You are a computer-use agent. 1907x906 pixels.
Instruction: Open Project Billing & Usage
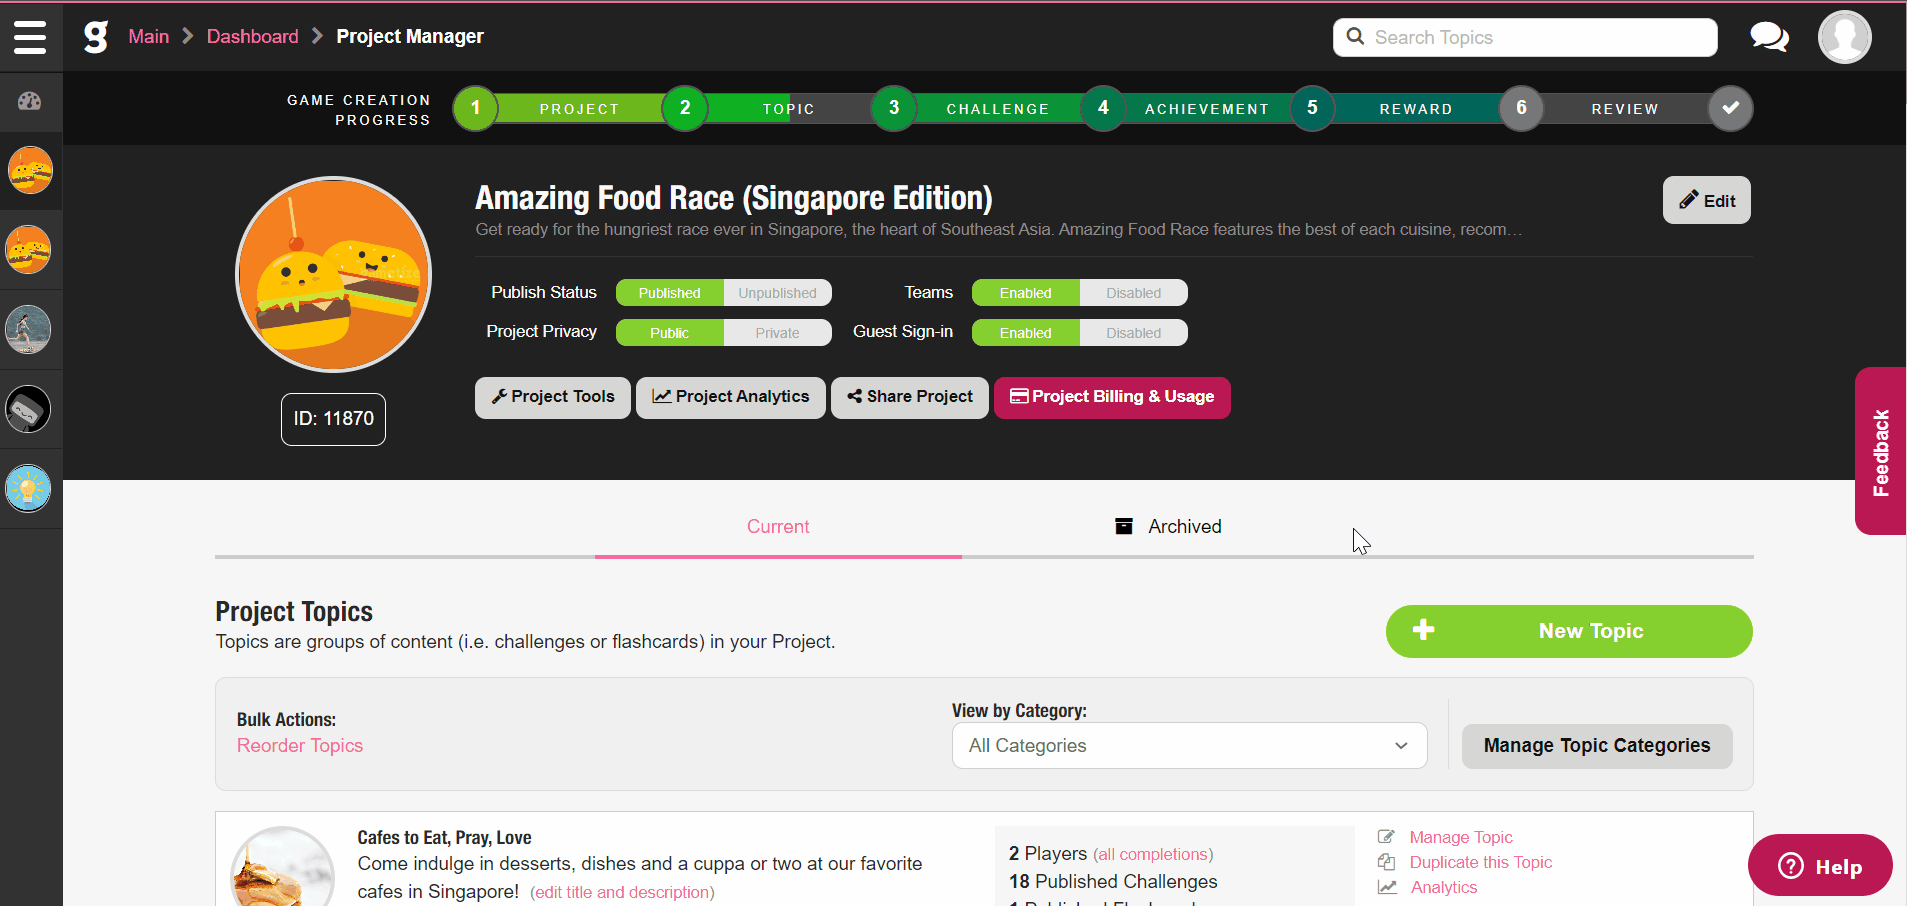[x=1112, y=397]
